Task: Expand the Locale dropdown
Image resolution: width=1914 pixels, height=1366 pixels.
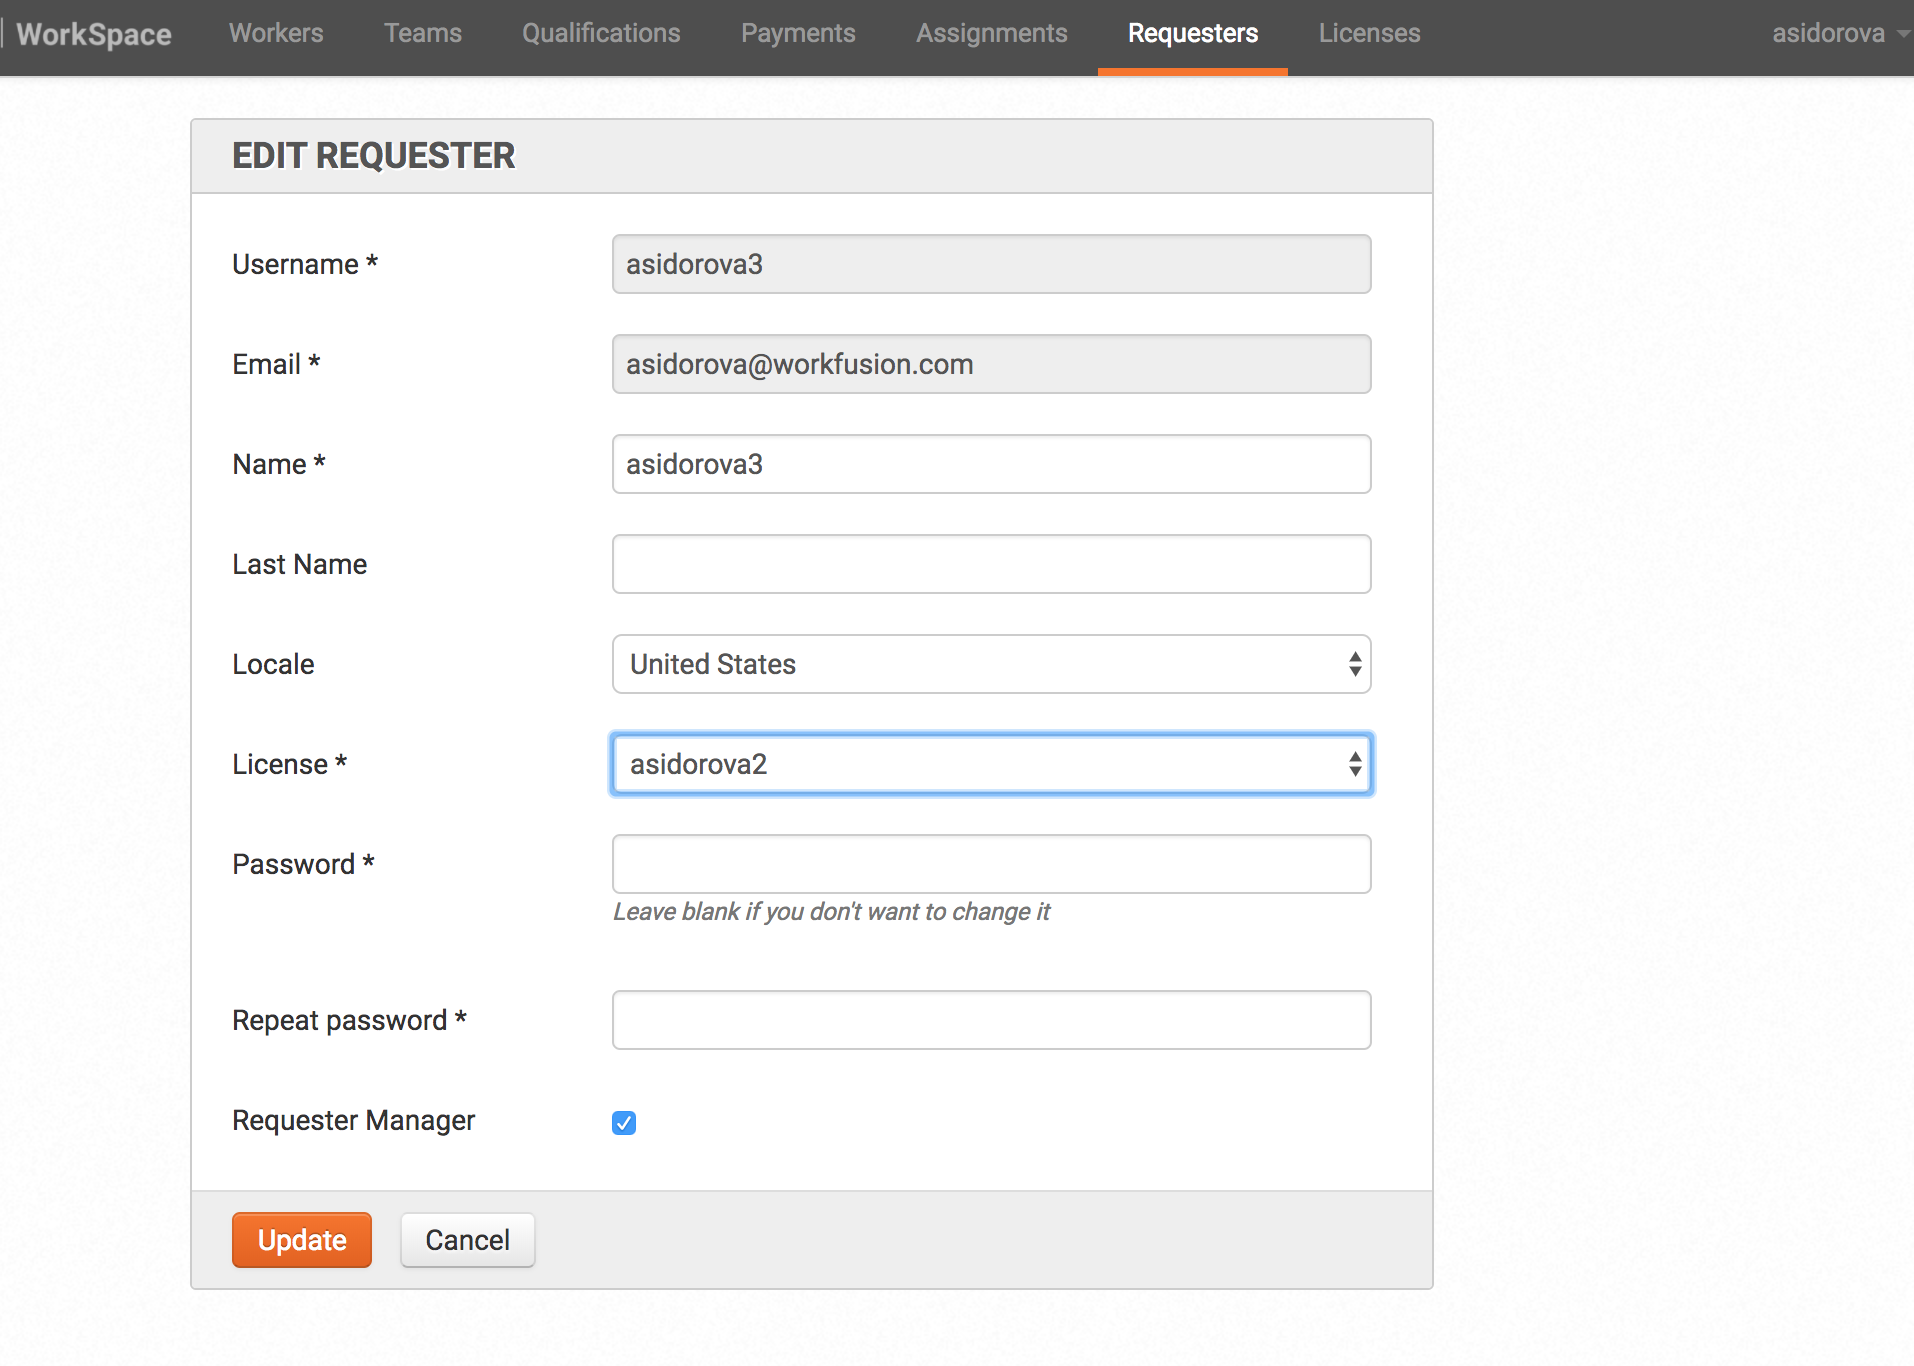Action: click(x=991, y=664)
